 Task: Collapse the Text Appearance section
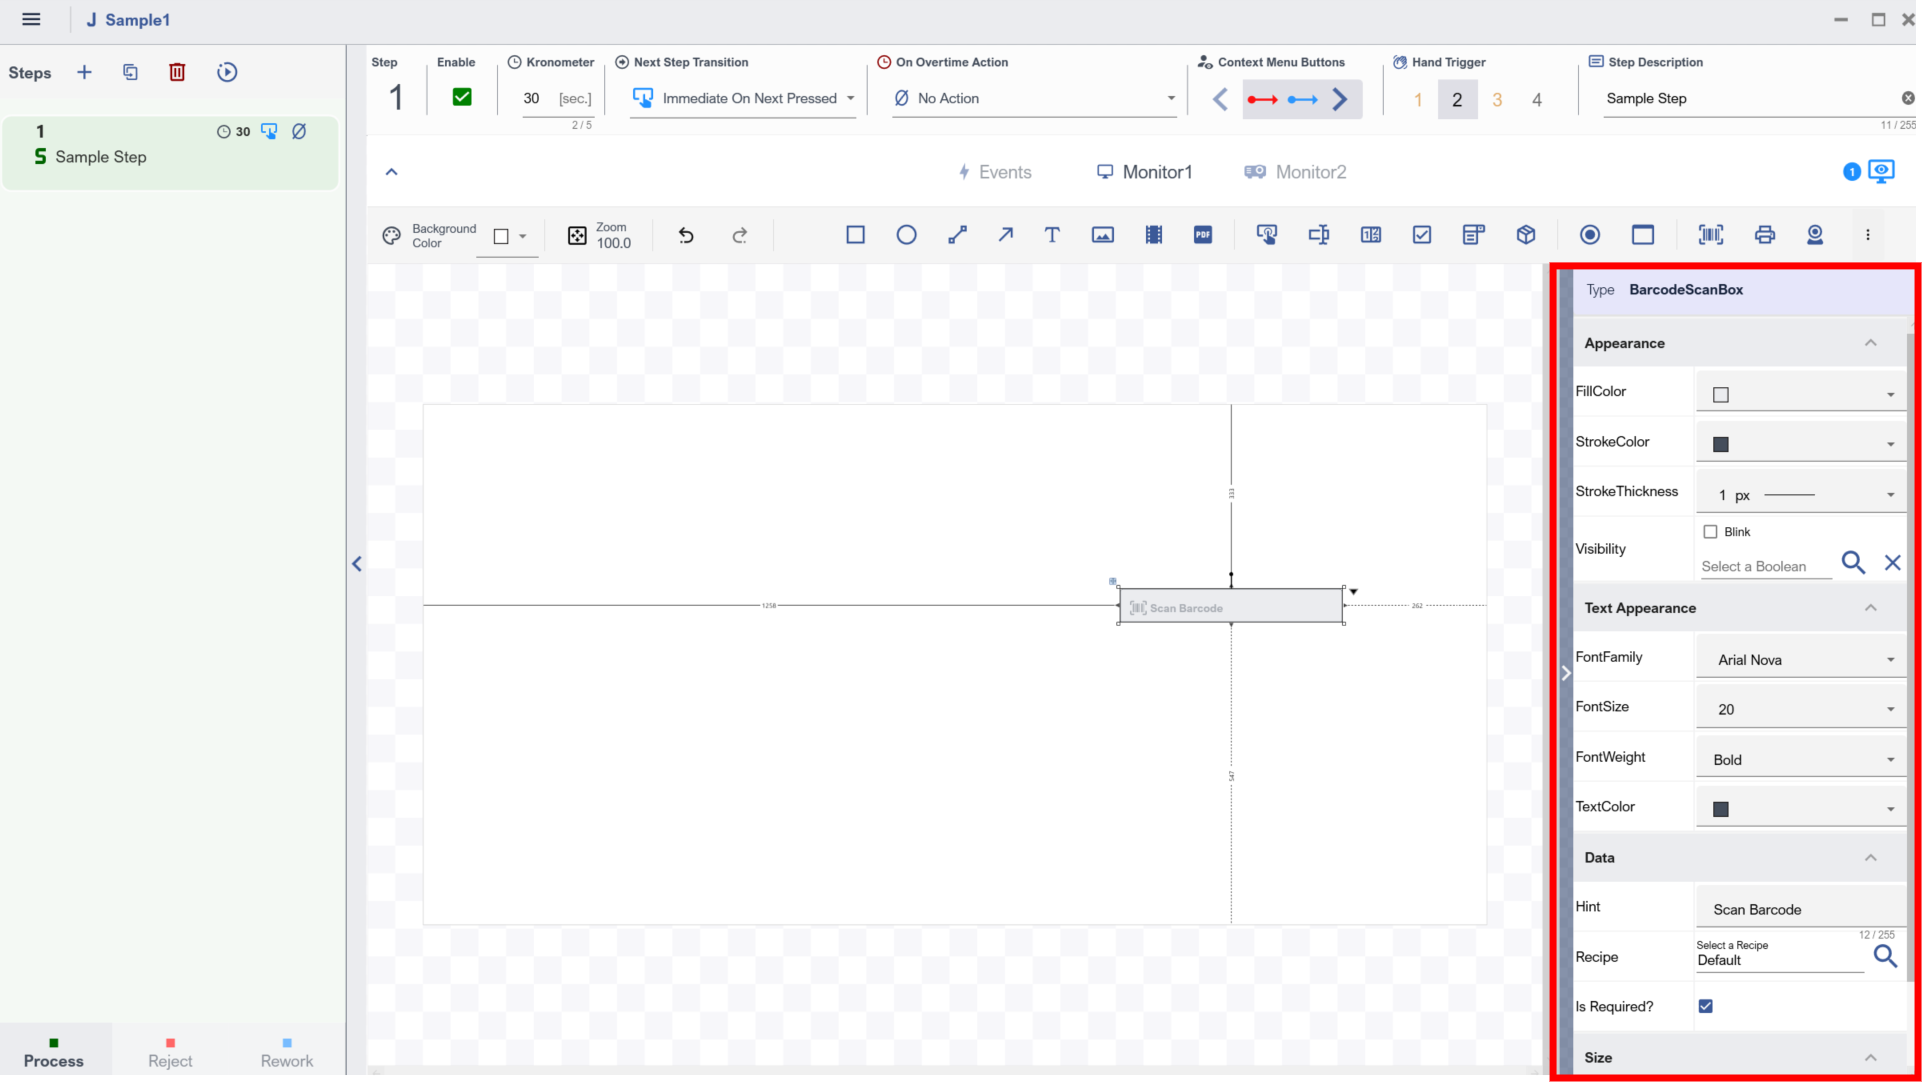coord(1870,608)
